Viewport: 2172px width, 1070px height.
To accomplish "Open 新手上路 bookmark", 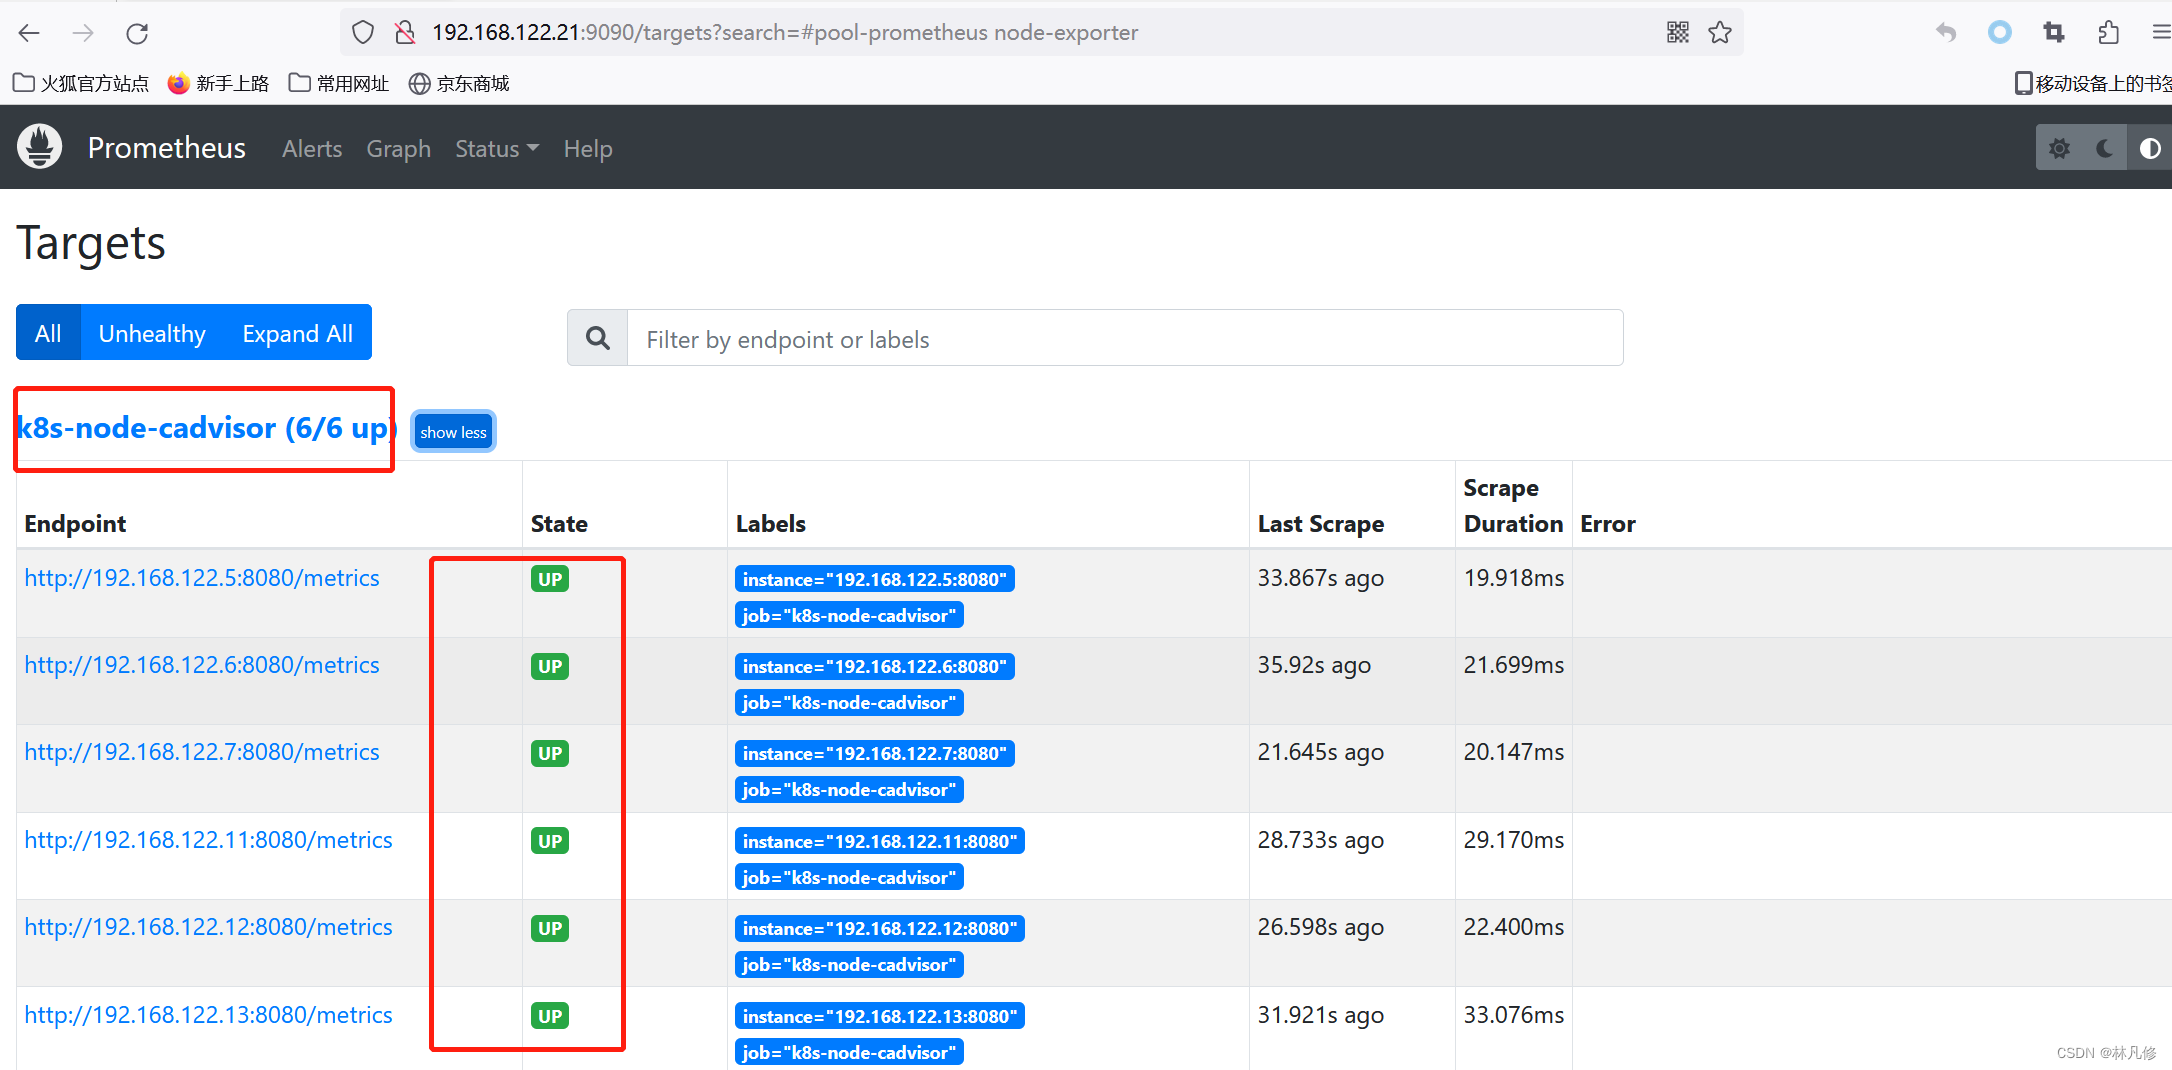I will point(218,83).
